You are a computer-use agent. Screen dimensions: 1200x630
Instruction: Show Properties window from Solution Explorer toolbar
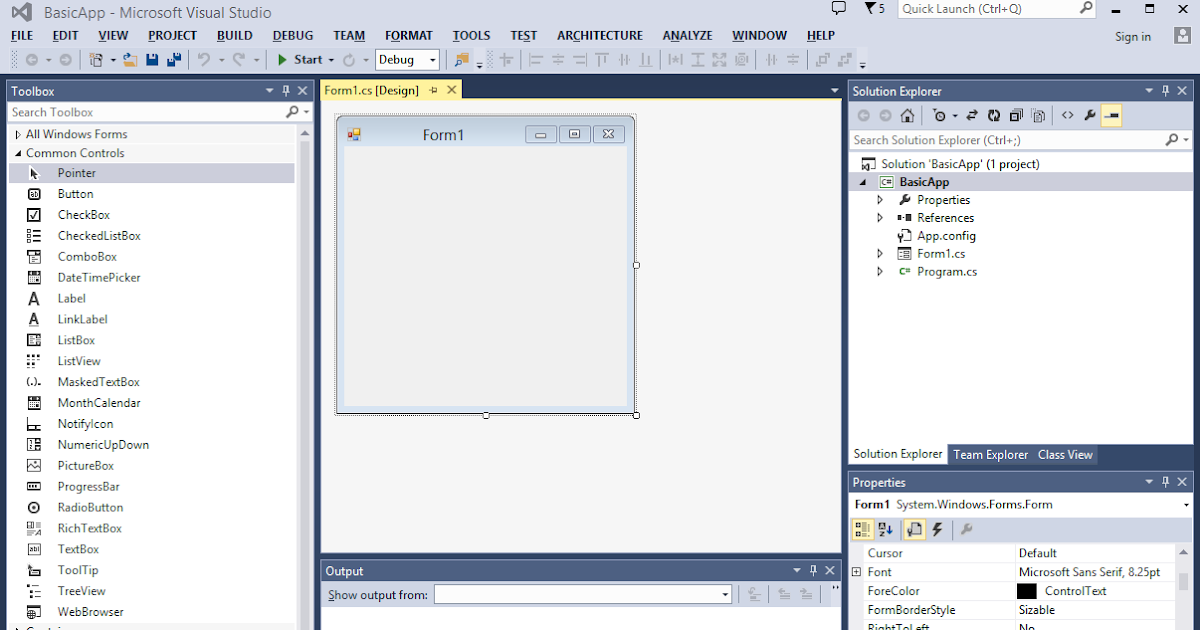pos(1089,115)
